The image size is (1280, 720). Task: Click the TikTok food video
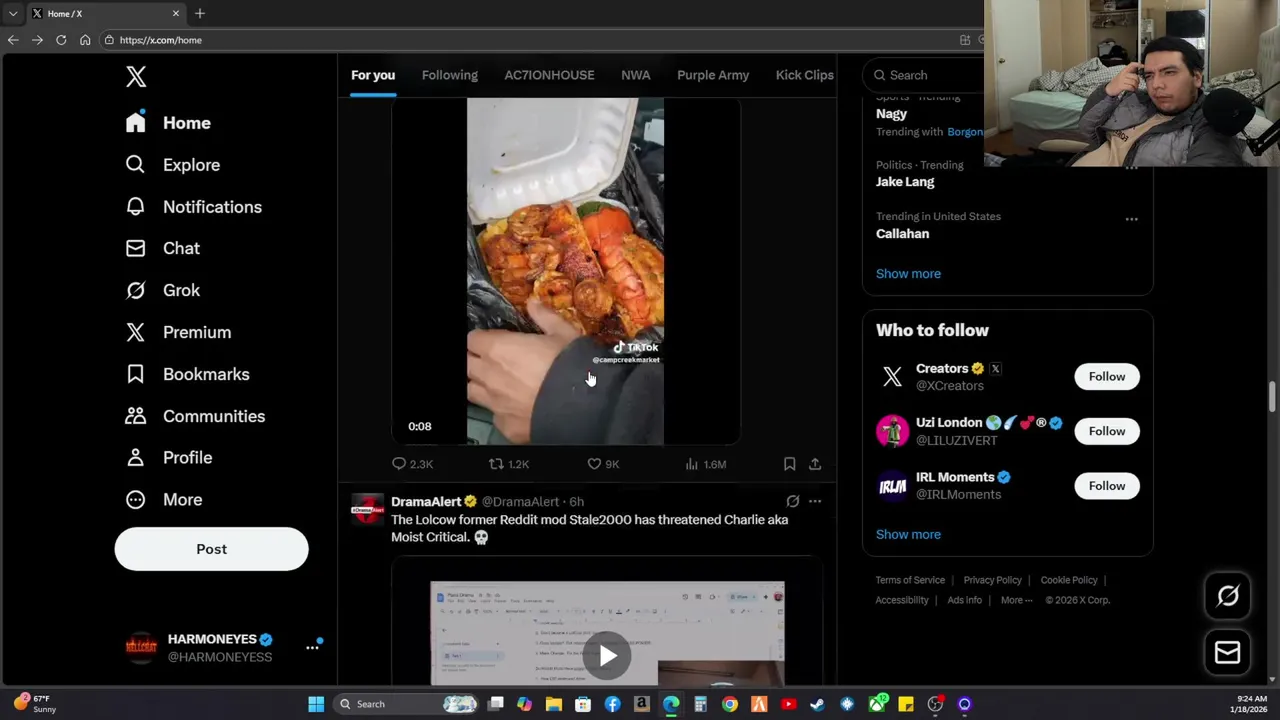click(x=565, y=271)
